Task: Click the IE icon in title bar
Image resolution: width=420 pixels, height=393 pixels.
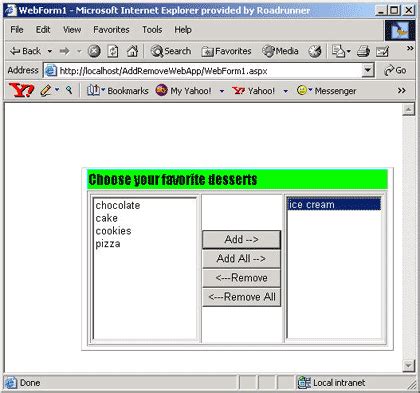Action: 10,10
